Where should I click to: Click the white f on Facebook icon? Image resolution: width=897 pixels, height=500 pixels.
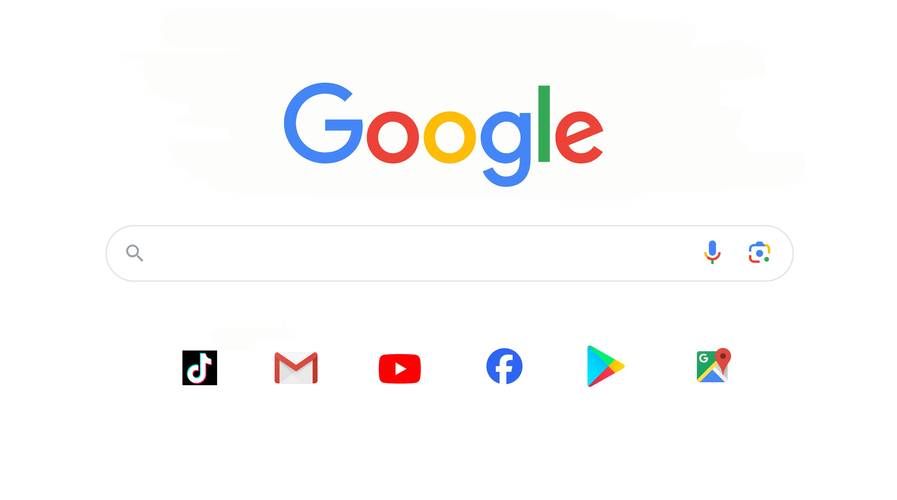506,369
